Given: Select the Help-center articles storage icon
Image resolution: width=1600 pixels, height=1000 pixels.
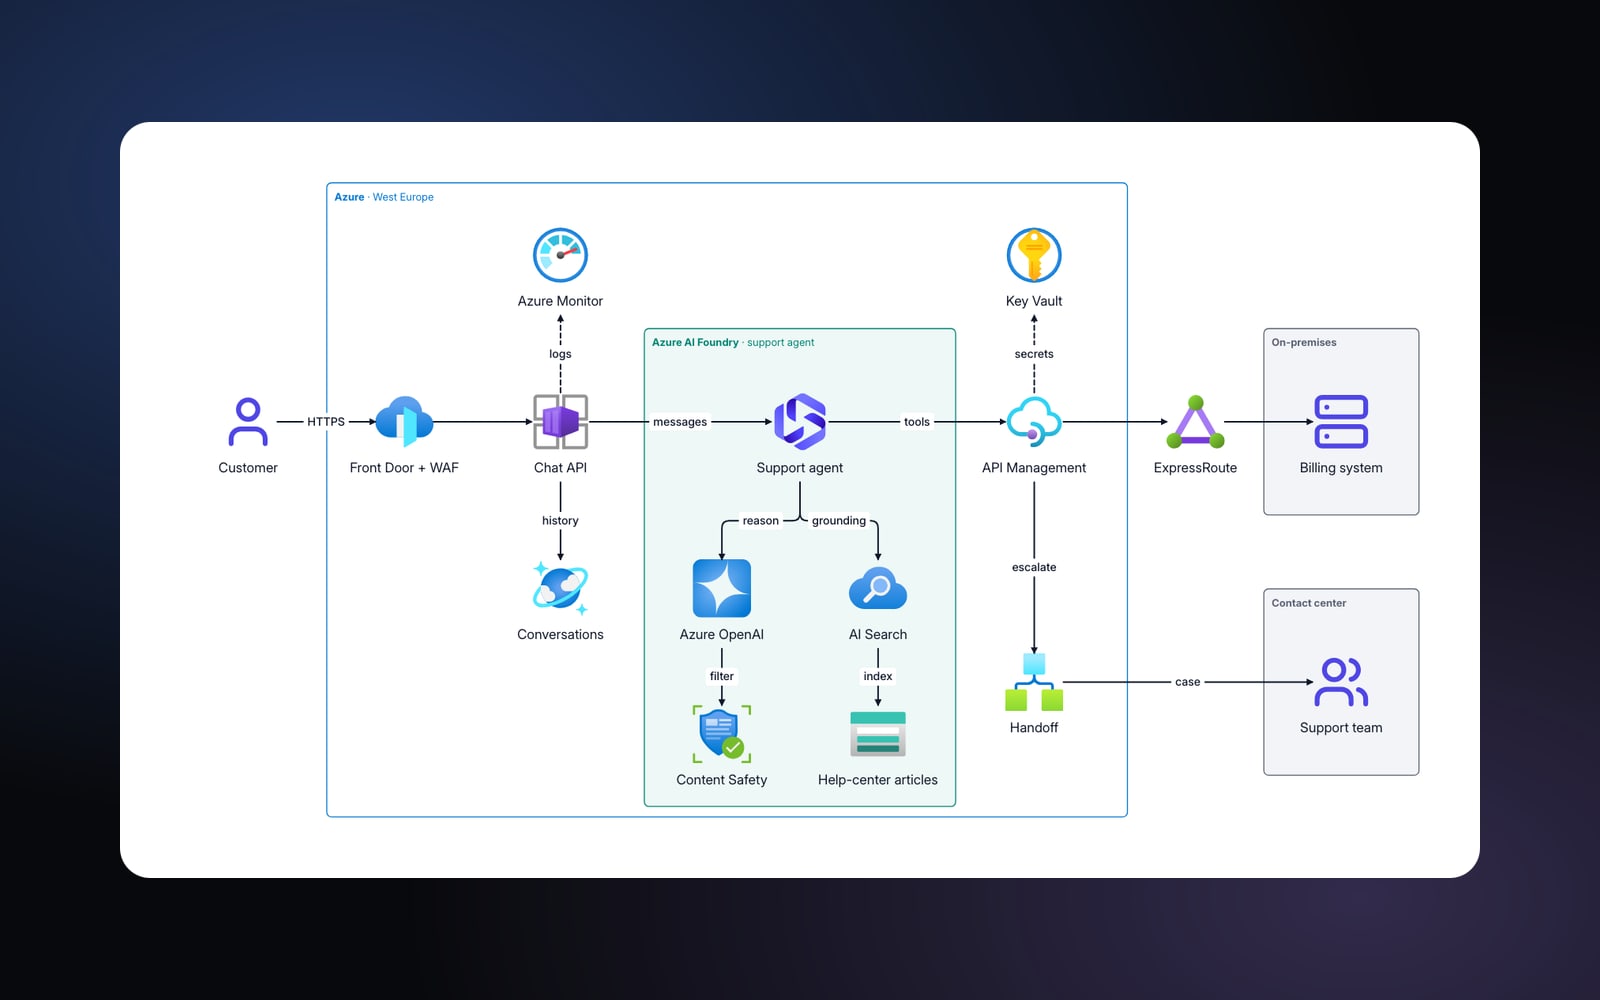Looking at the screenshot, I should 878,734.
